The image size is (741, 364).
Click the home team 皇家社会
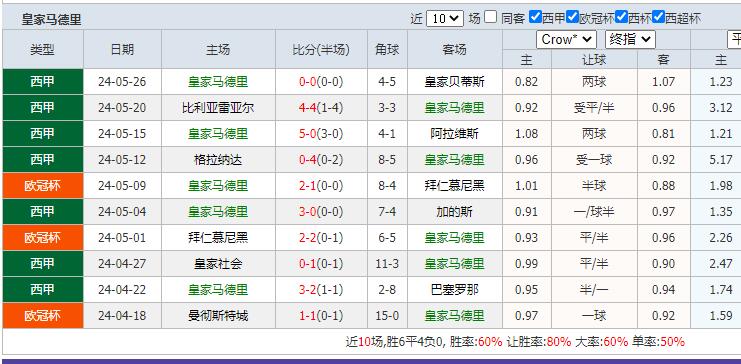(x=218, y=264)
